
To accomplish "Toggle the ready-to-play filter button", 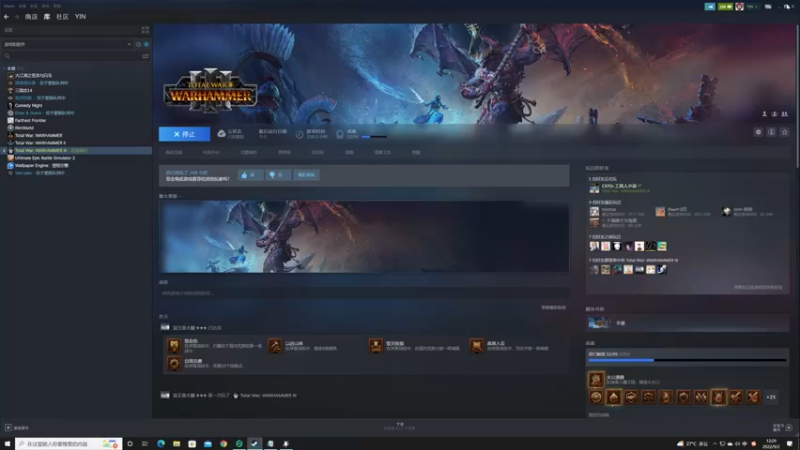I will (x=146, y=44).
